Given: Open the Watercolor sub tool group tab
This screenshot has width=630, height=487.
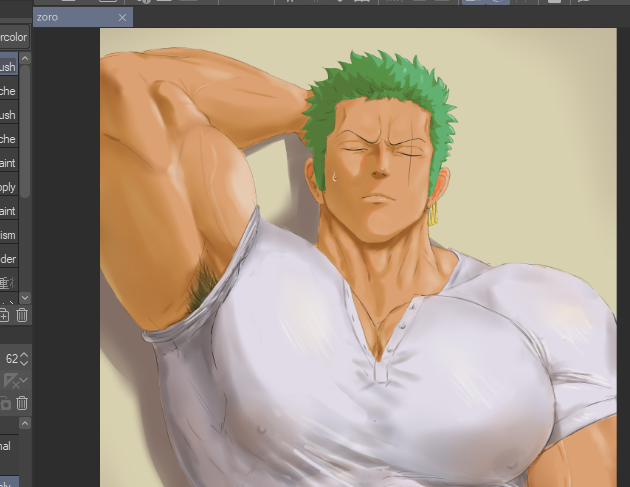Looking at the screenshot, I should [14, 37].
